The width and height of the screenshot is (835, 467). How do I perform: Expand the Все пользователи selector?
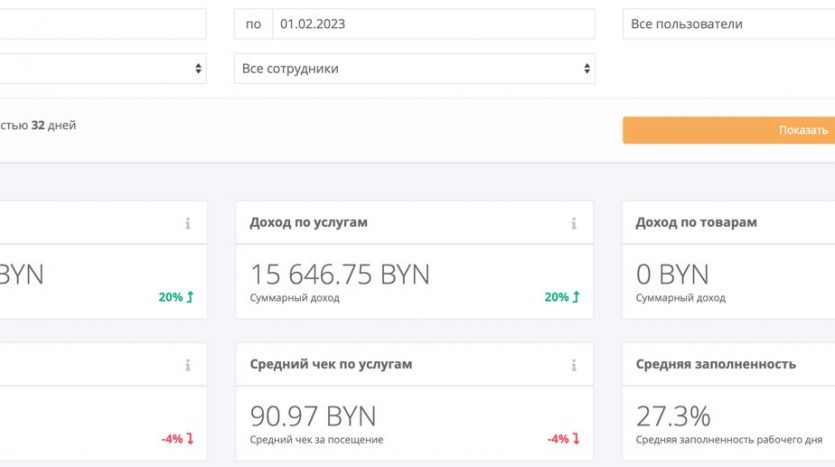728,24
